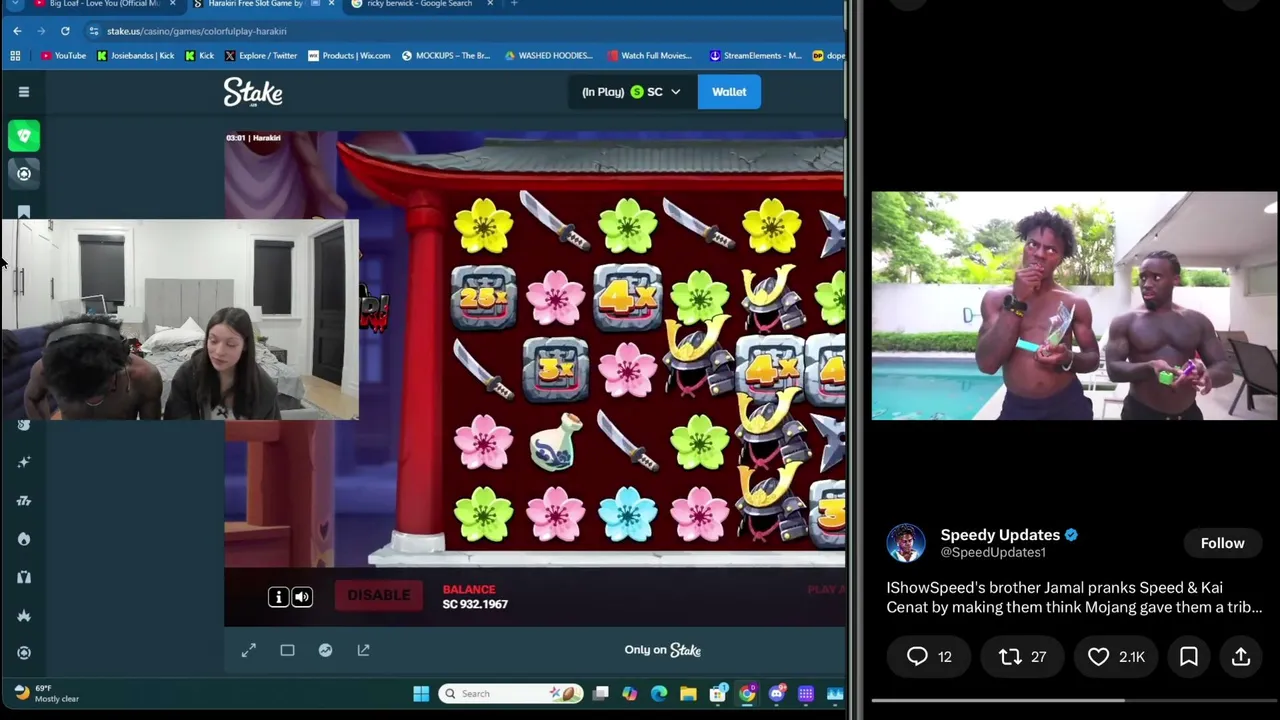This screenshot has width=1280, height=720.
Task: Open the slots 777 sidebar icon
Action: click(24, 501)
